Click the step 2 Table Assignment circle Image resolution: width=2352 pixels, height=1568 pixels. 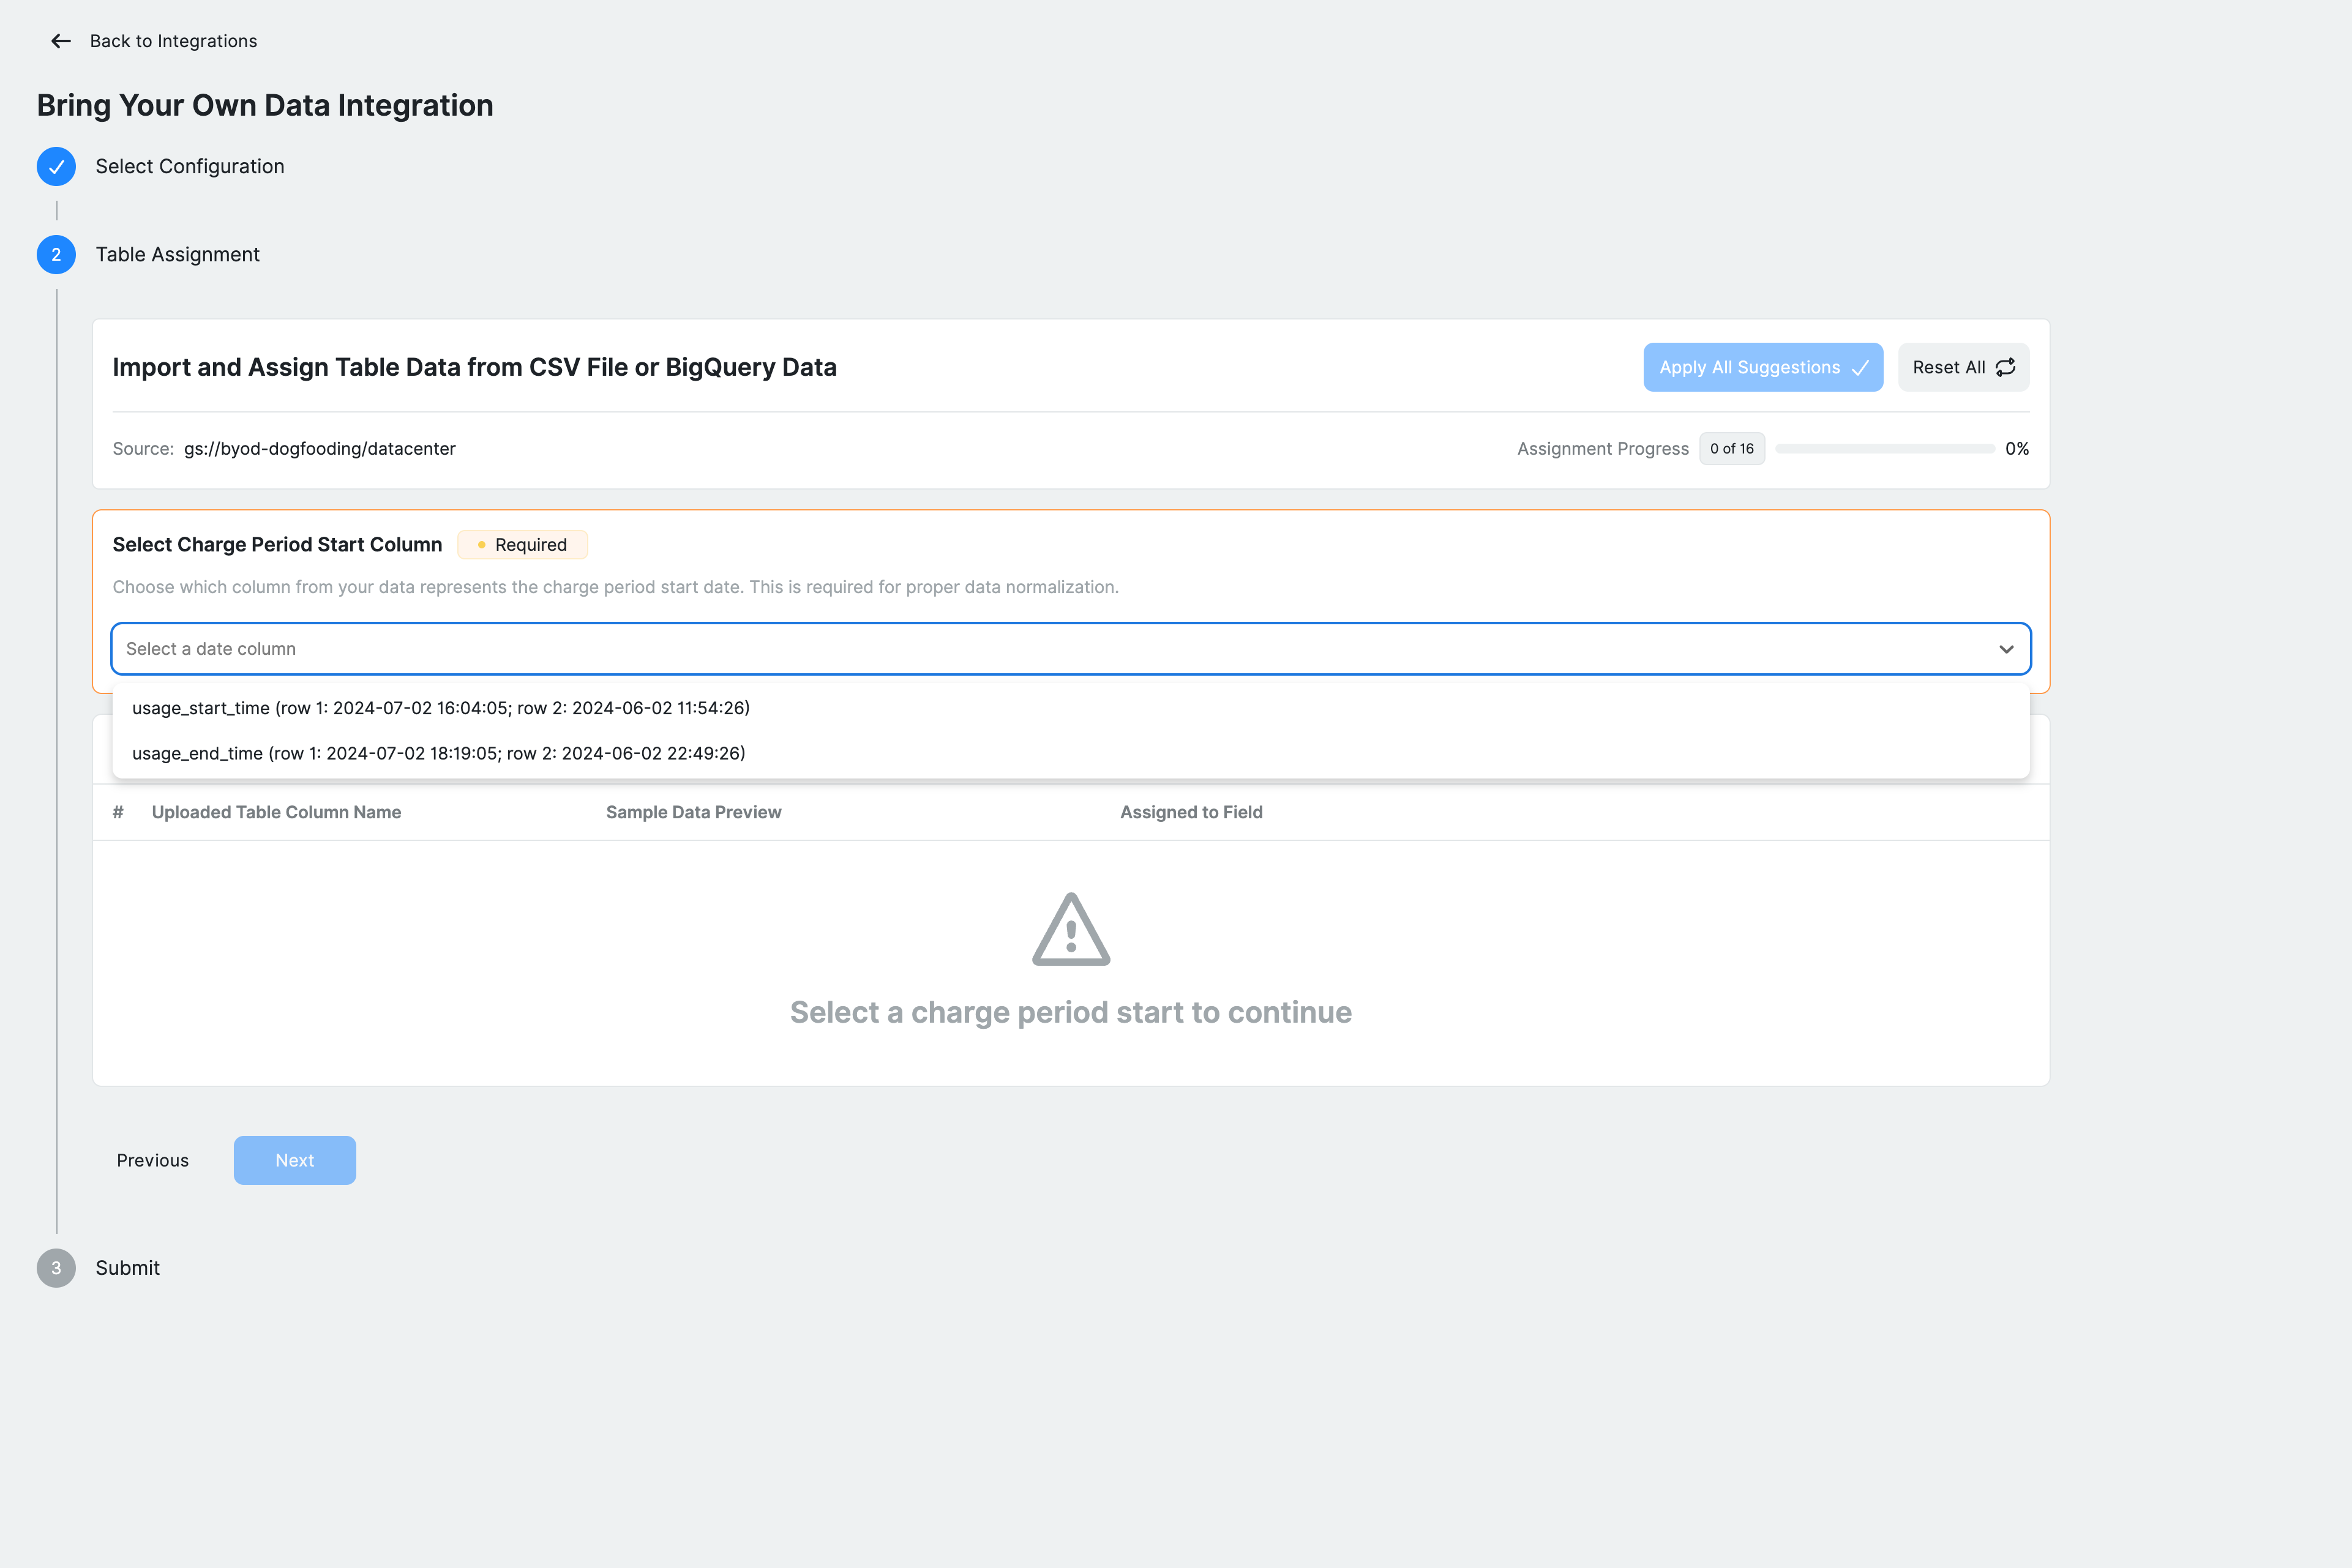pyautogui.click(x=56, y=255)
